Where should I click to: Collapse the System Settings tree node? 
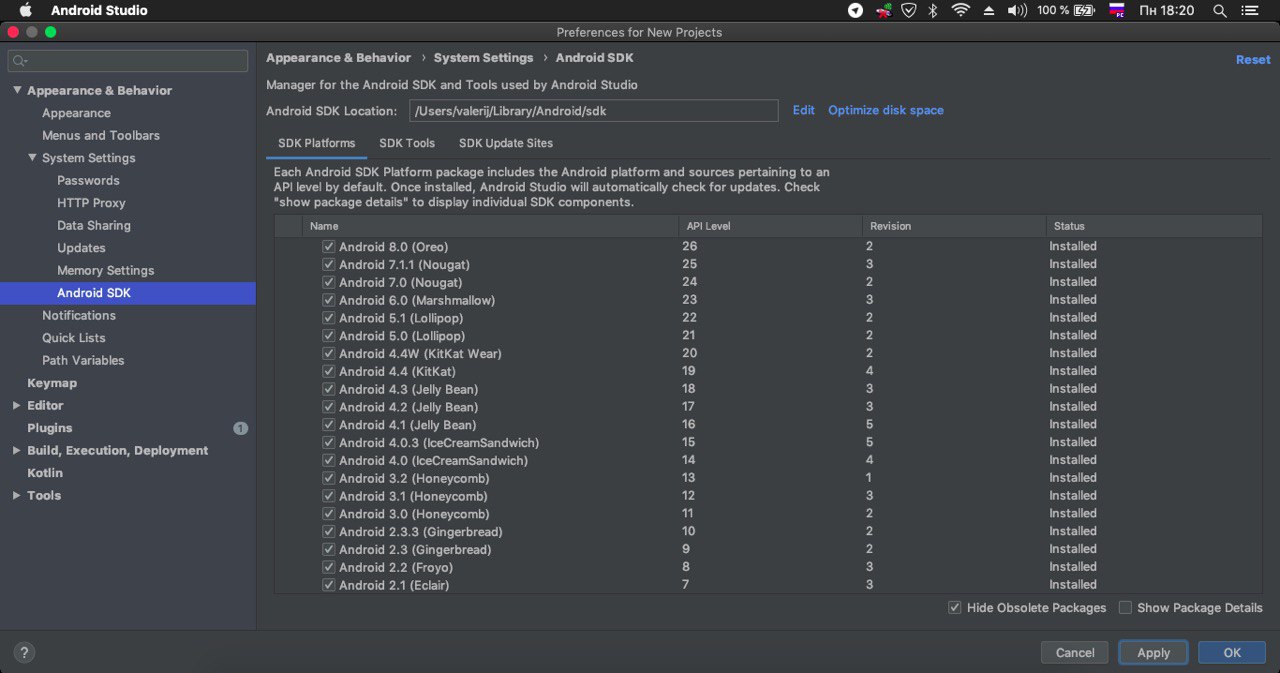(32, 158)
